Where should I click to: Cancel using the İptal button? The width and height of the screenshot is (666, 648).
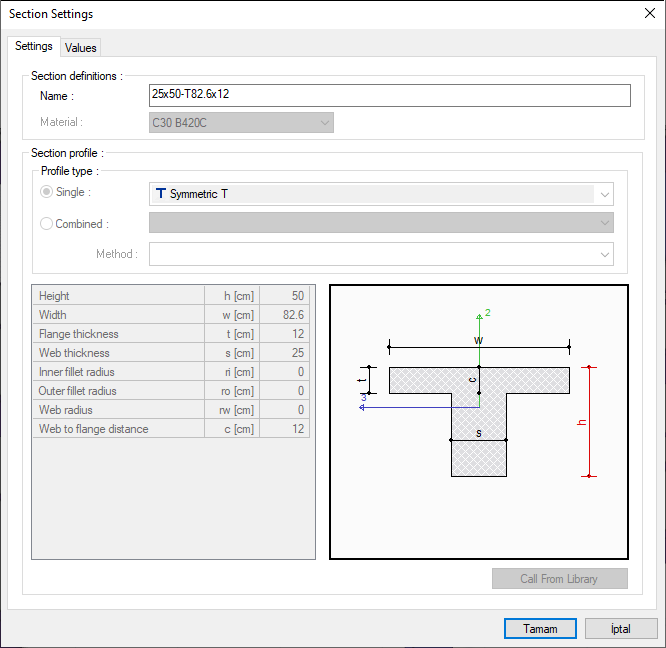tap(620, 628)
